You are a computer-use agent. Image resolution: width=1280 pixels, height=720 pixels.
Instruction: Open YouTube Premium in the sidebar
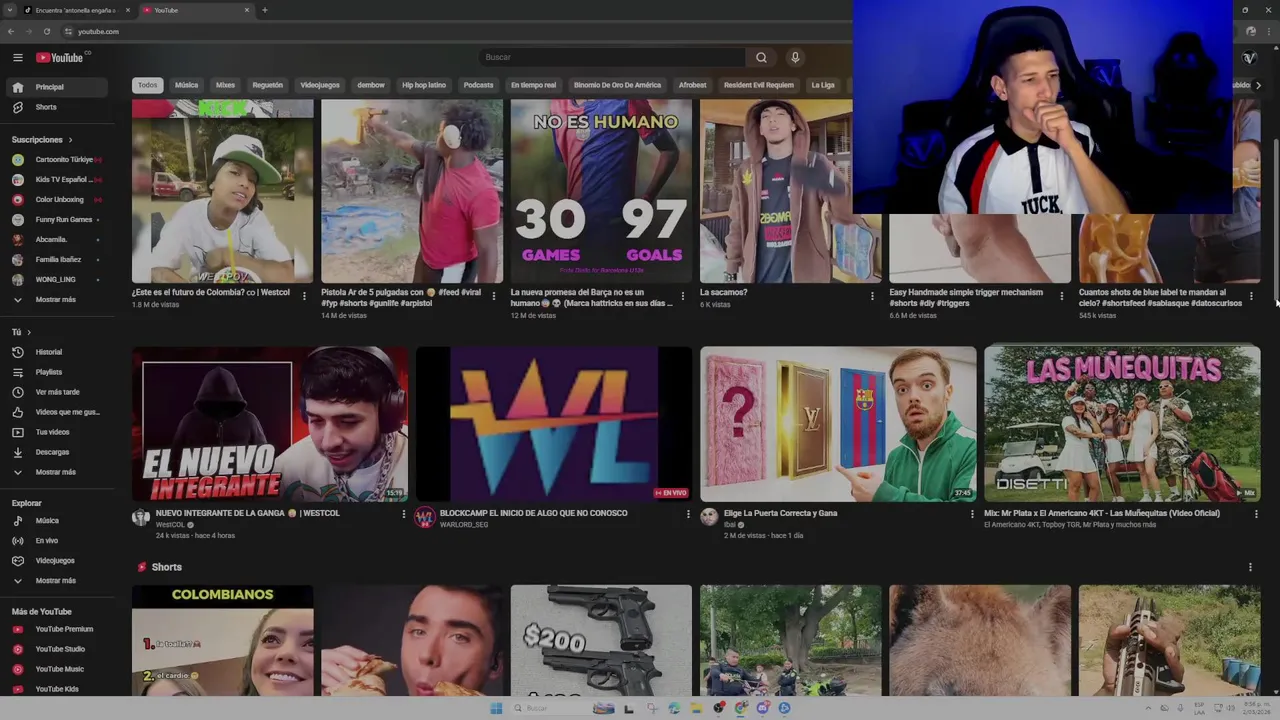(57, 629)
